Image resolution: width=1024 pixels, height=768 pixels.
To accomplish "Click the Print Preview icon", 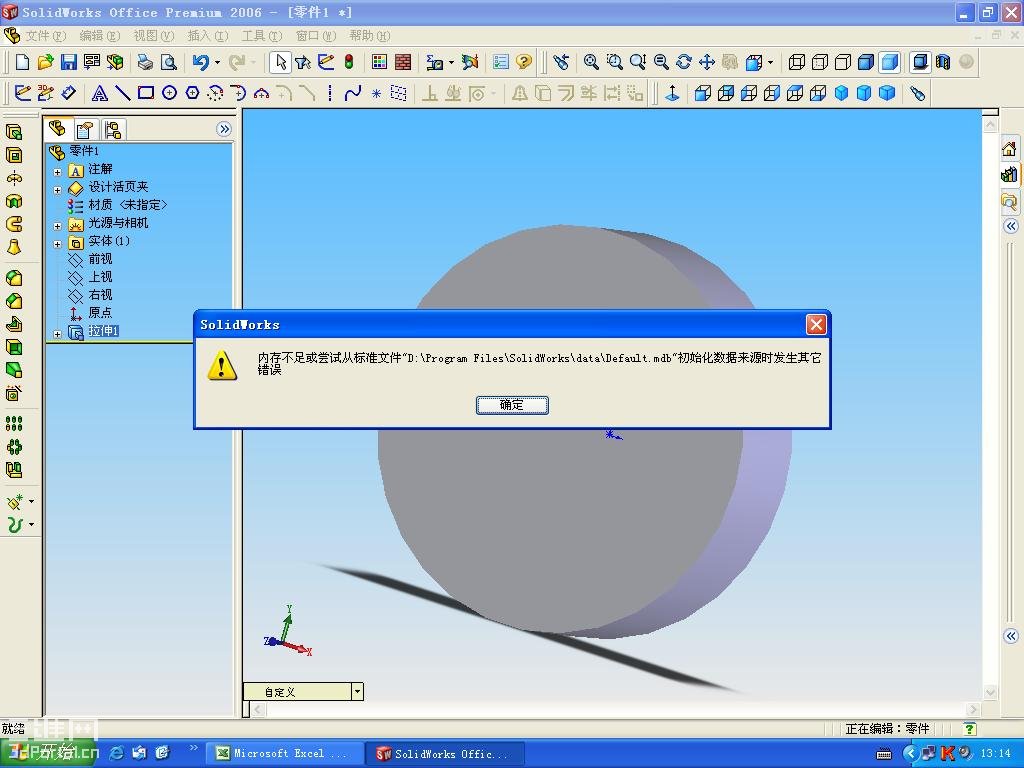I will (168, 62).
